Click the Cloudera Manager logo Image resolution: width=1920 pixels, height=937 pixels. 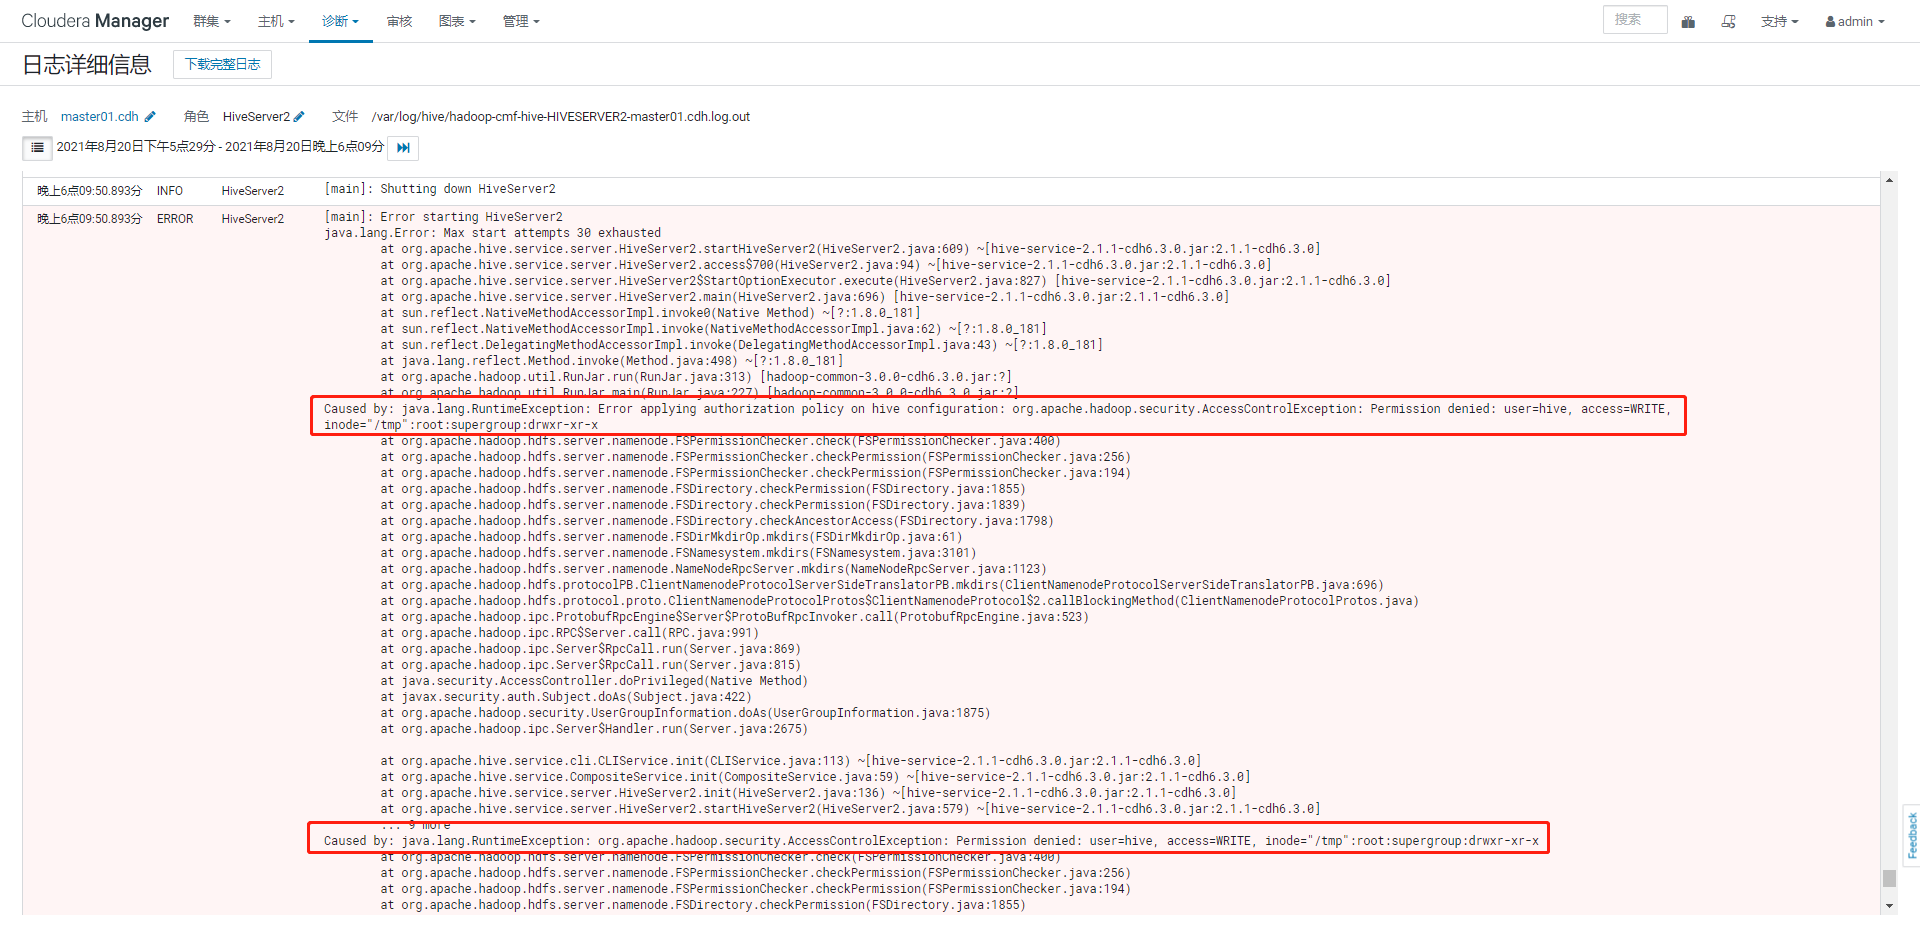click(94, 20)
